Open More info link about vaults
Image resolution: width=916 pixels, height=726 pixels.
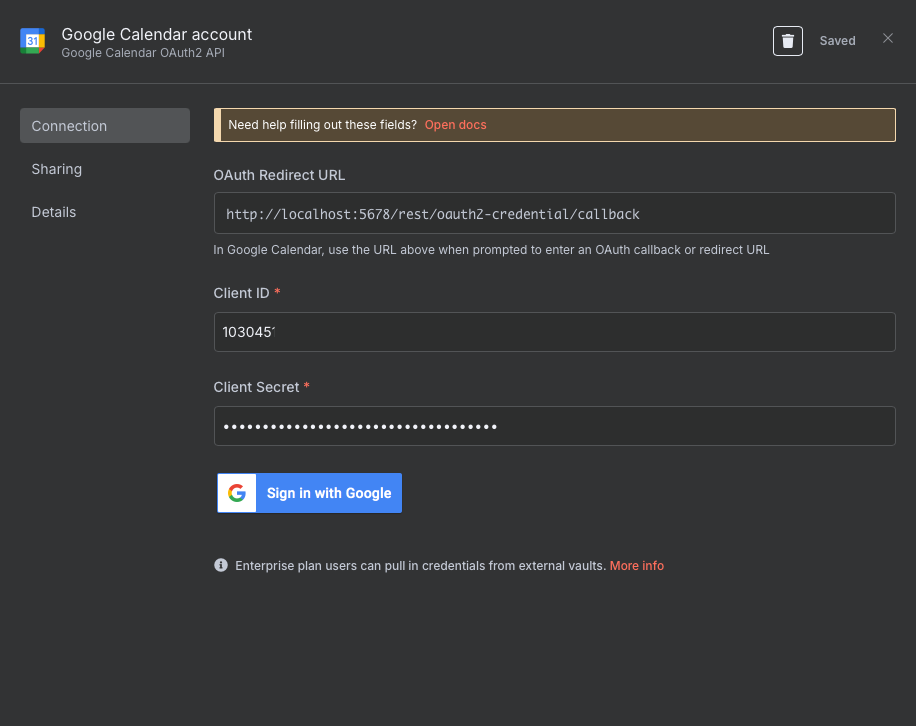click(x=636, y=565)
